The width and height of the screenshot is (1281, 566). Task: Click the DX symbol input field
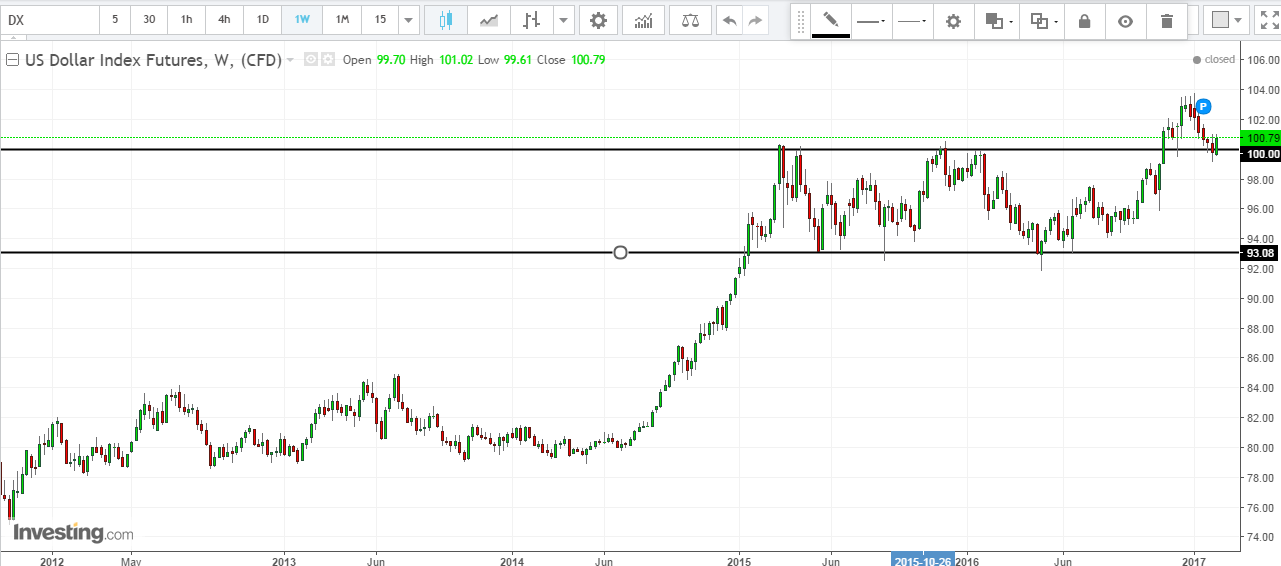(50, 19)
